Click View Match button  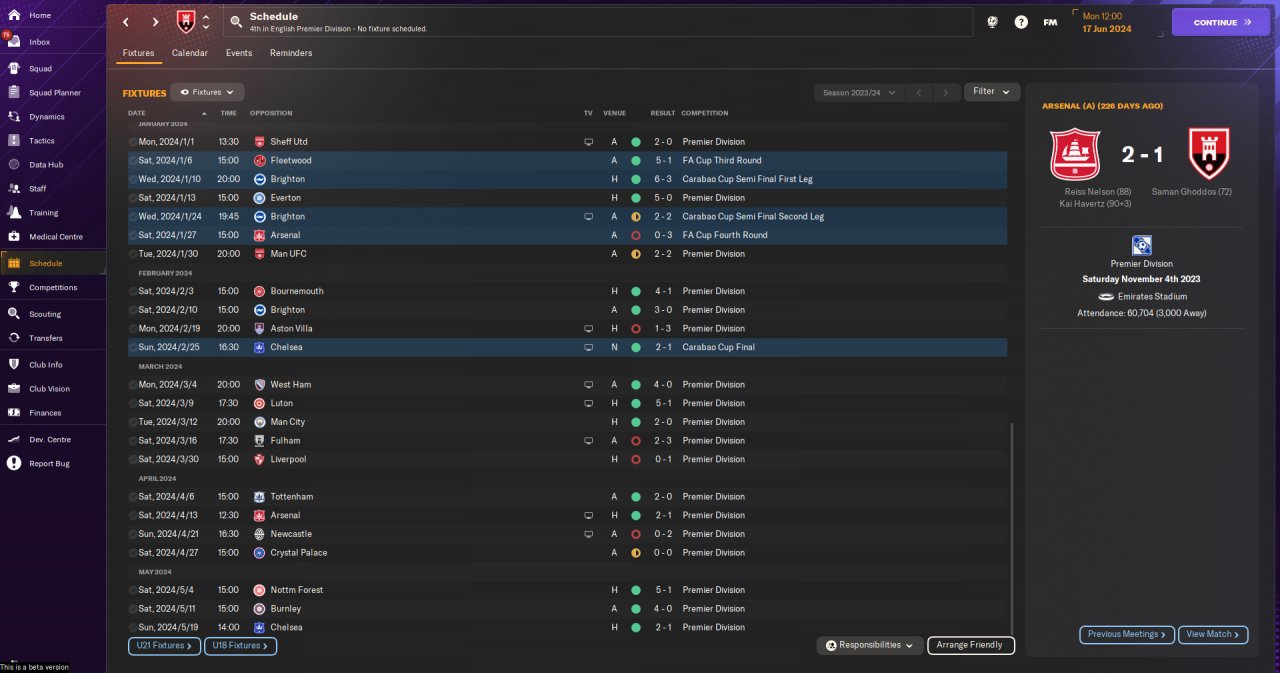coord(1213,634)
